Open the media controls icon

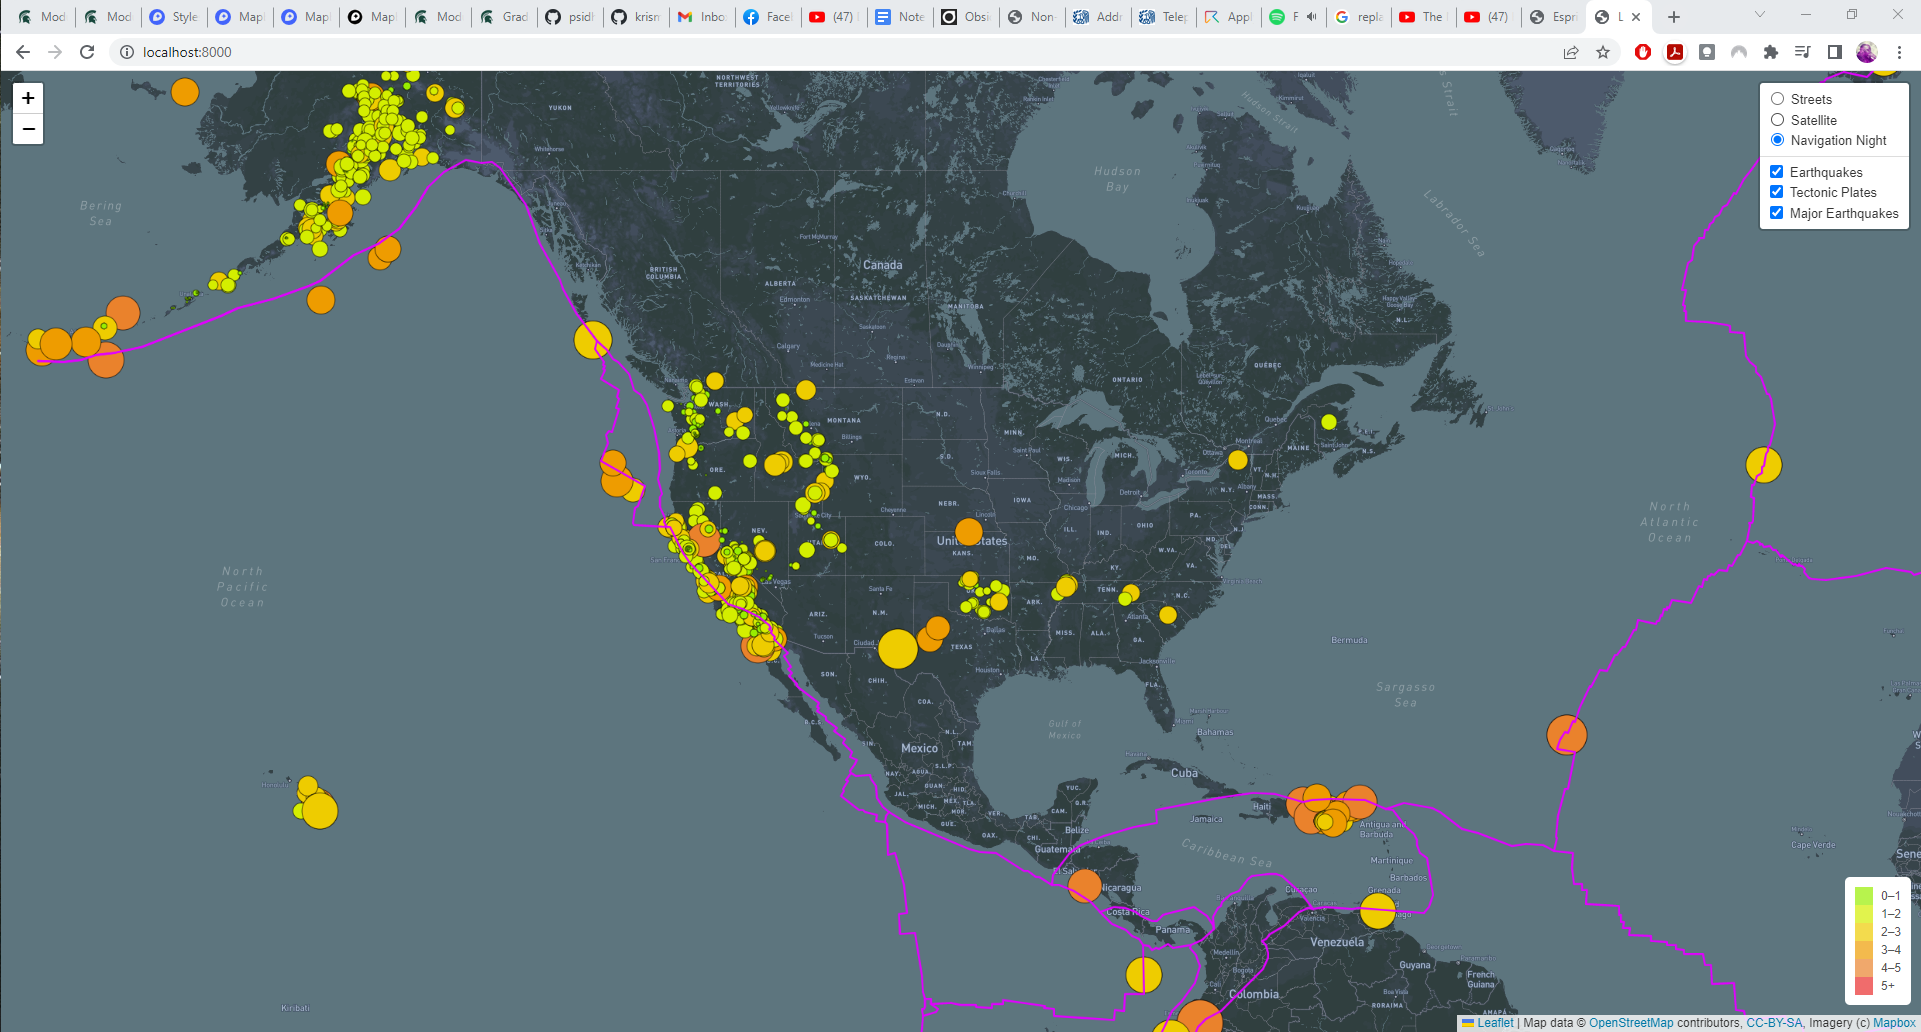[1802, 52]
